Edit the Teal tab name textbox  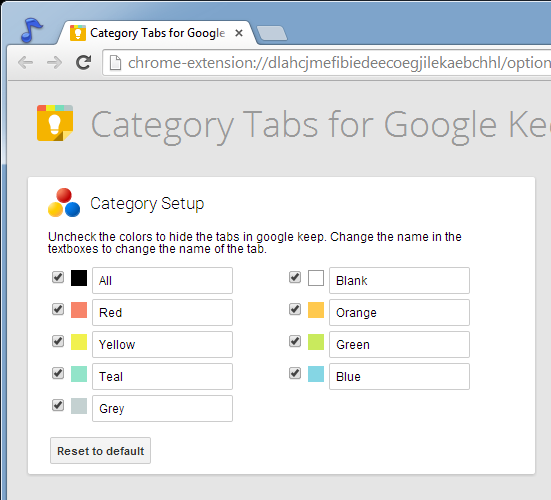click(162, 376)
